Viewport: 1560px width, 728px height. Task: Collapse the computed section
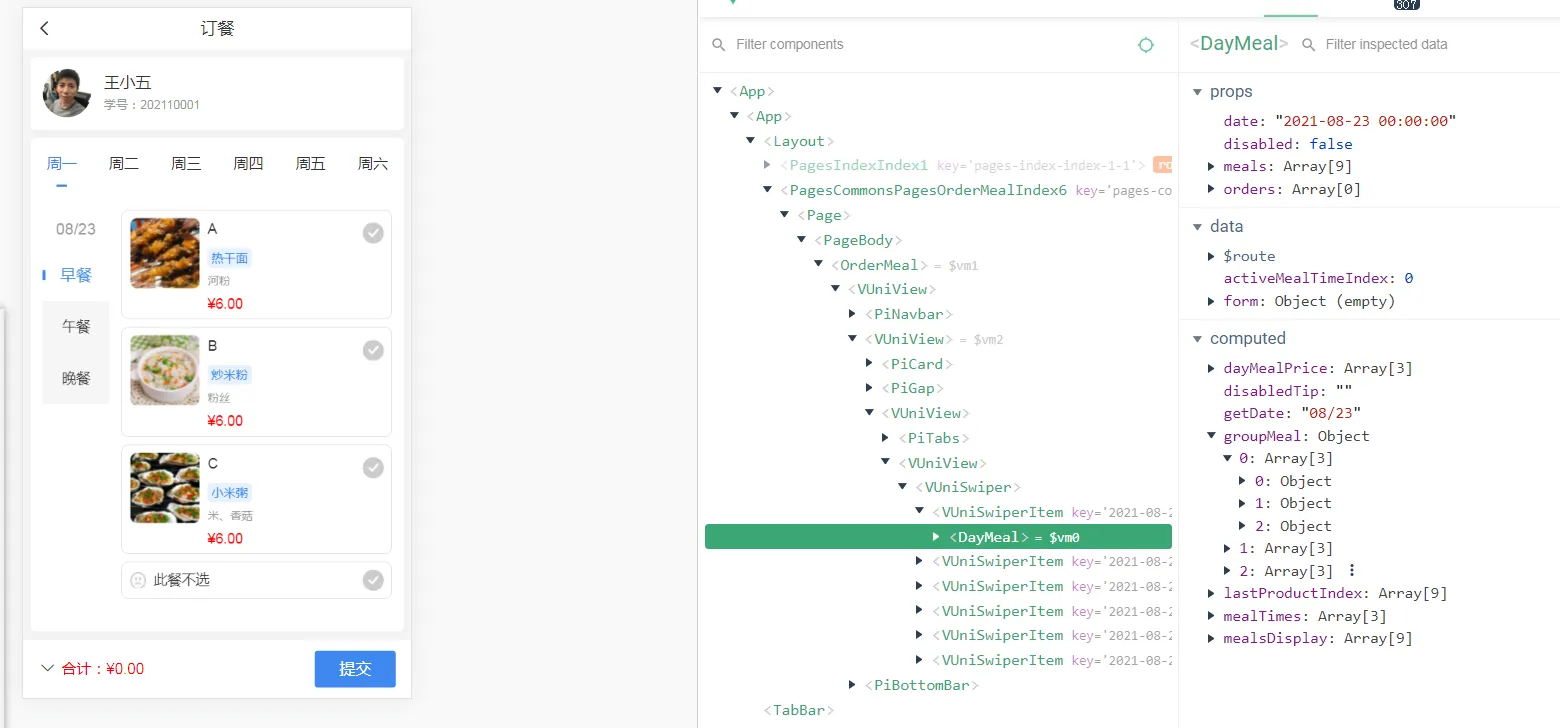click(x=1197, y=338)
